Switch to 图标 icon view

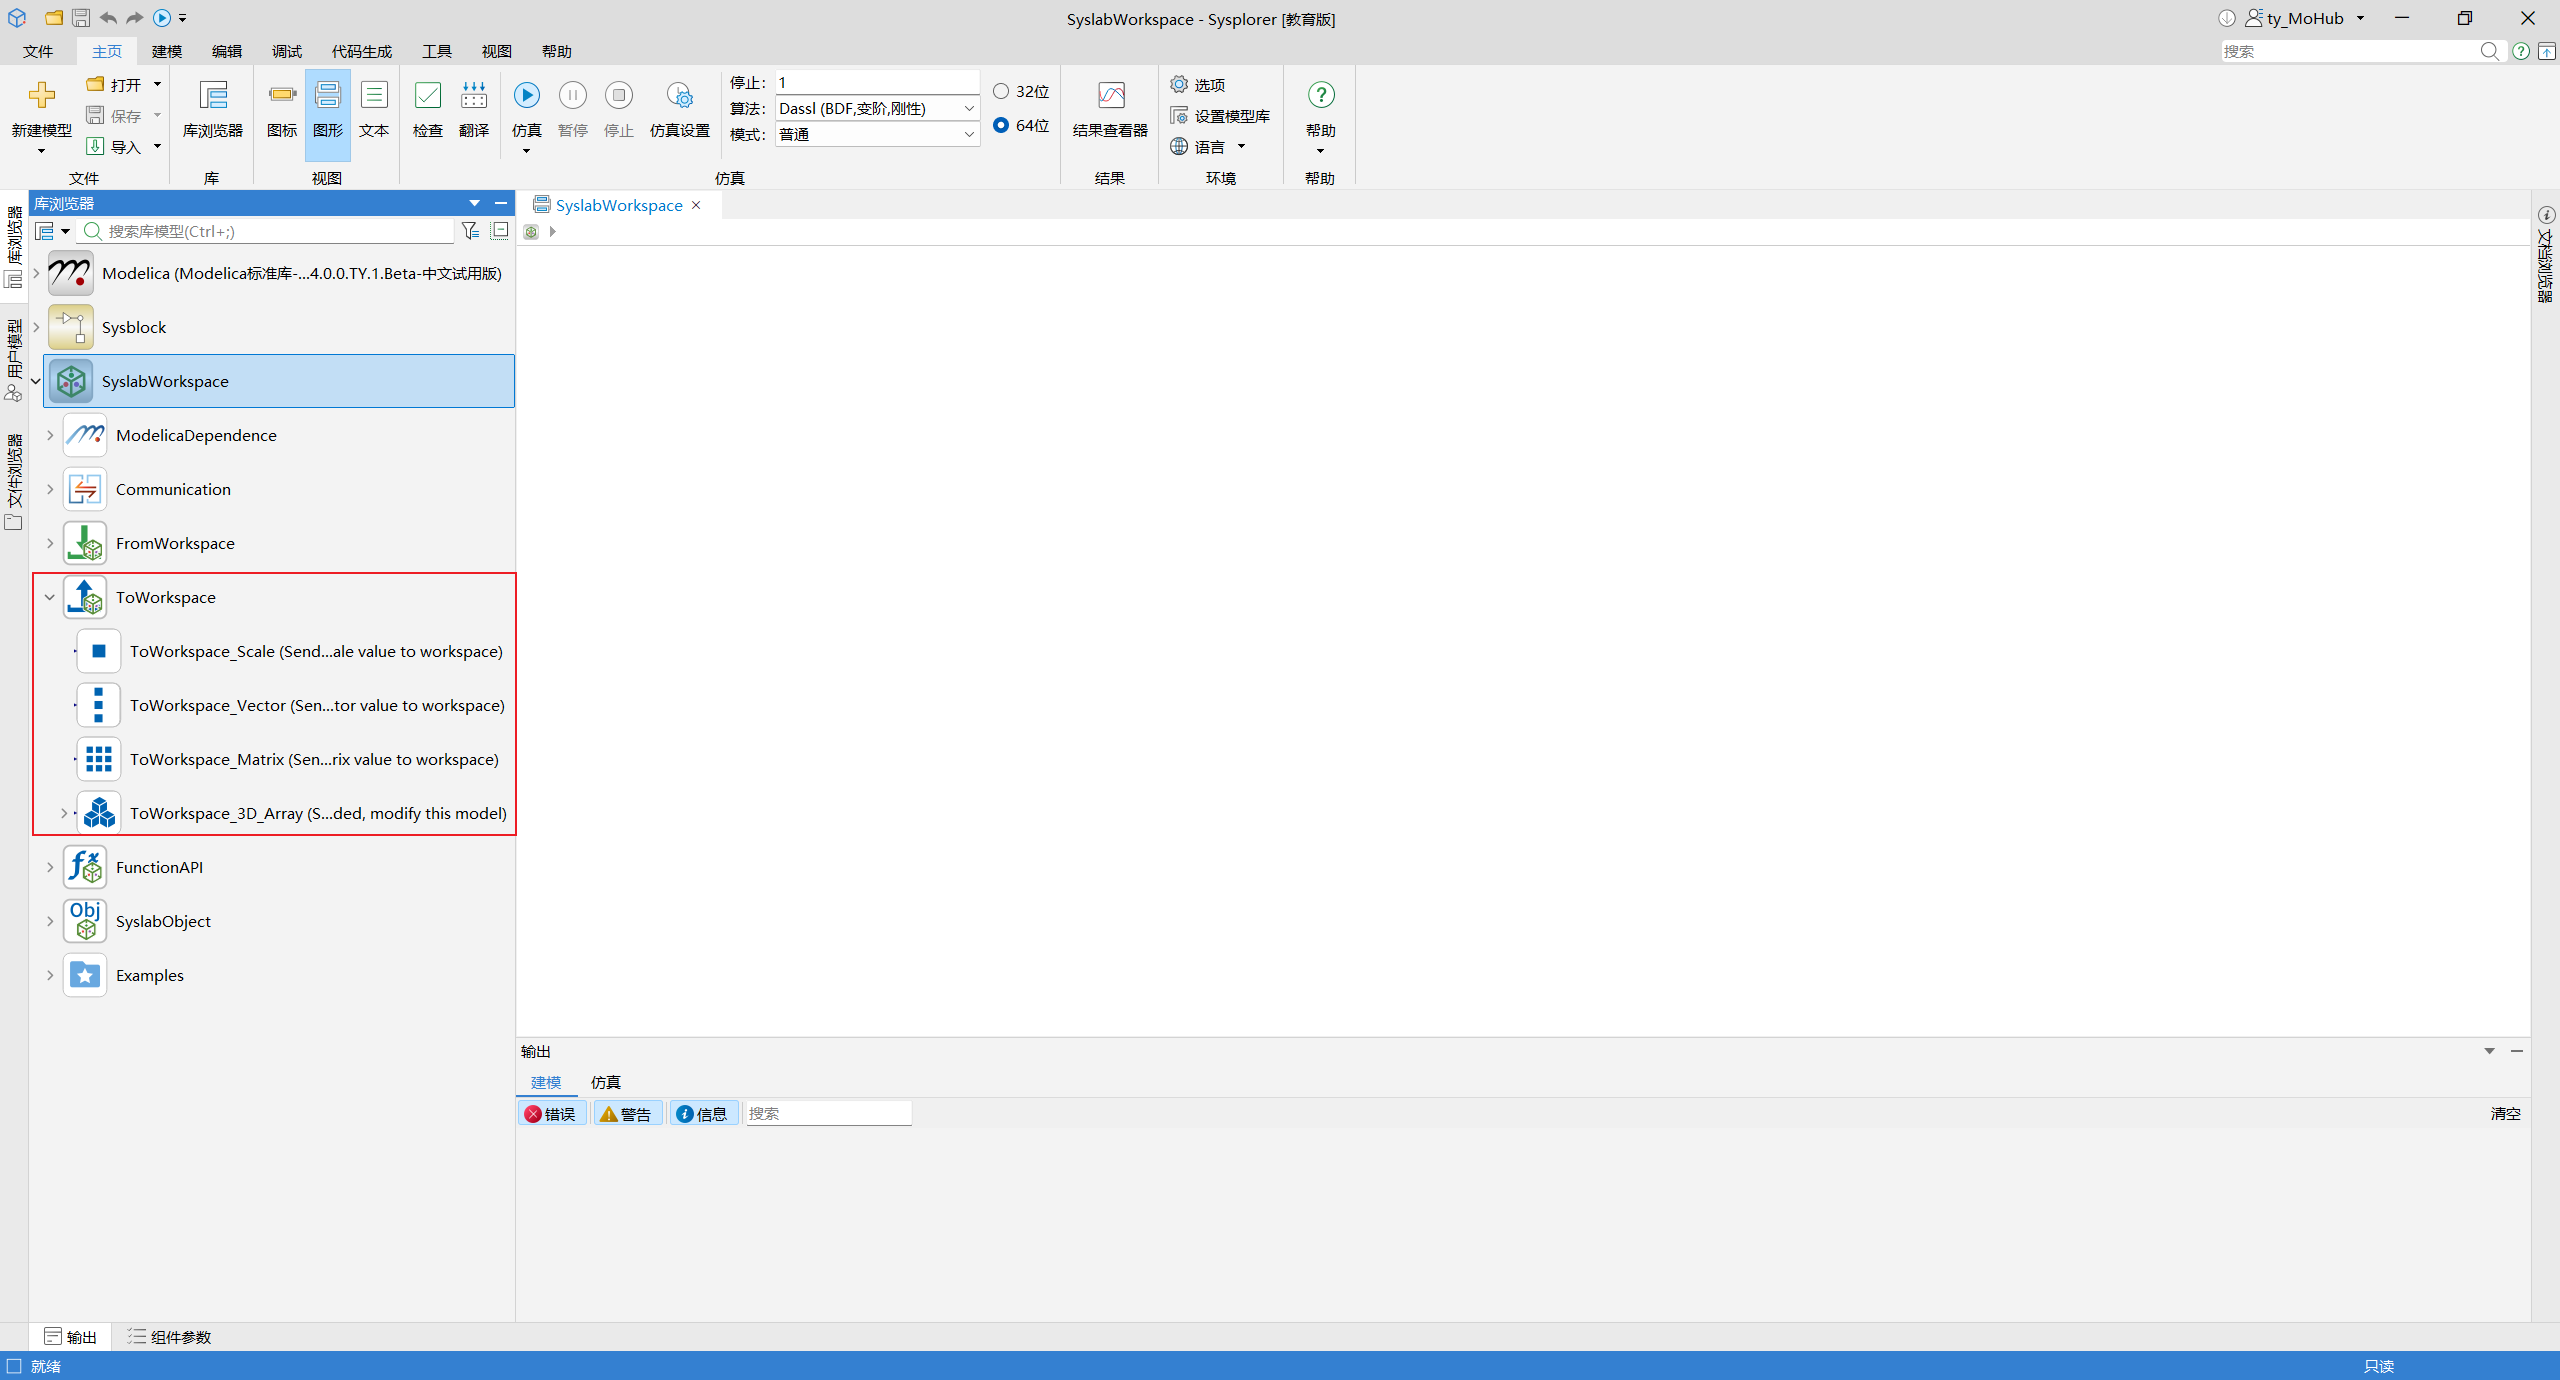(282, 95)
